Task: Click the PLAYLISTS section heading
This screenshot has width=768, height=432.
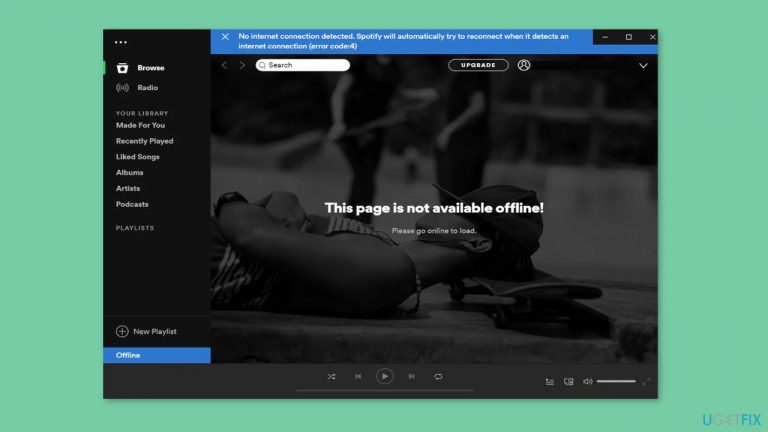Action: pyautogui.click(x=135, y=228)
